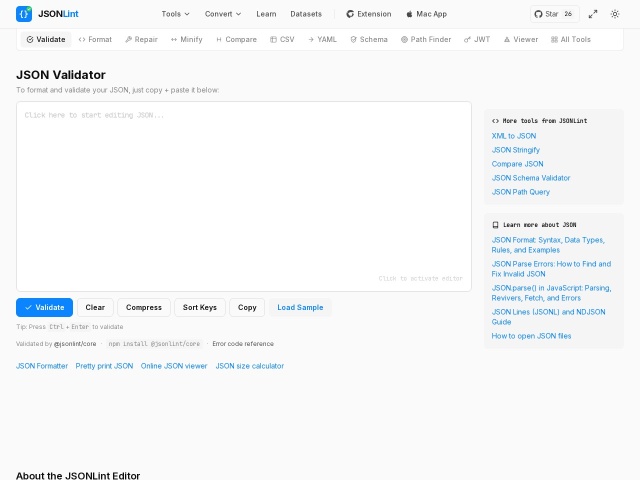Screen dimensions: 640x480
Task: Click the JWT key icon
Action: (x=467, y=40)
